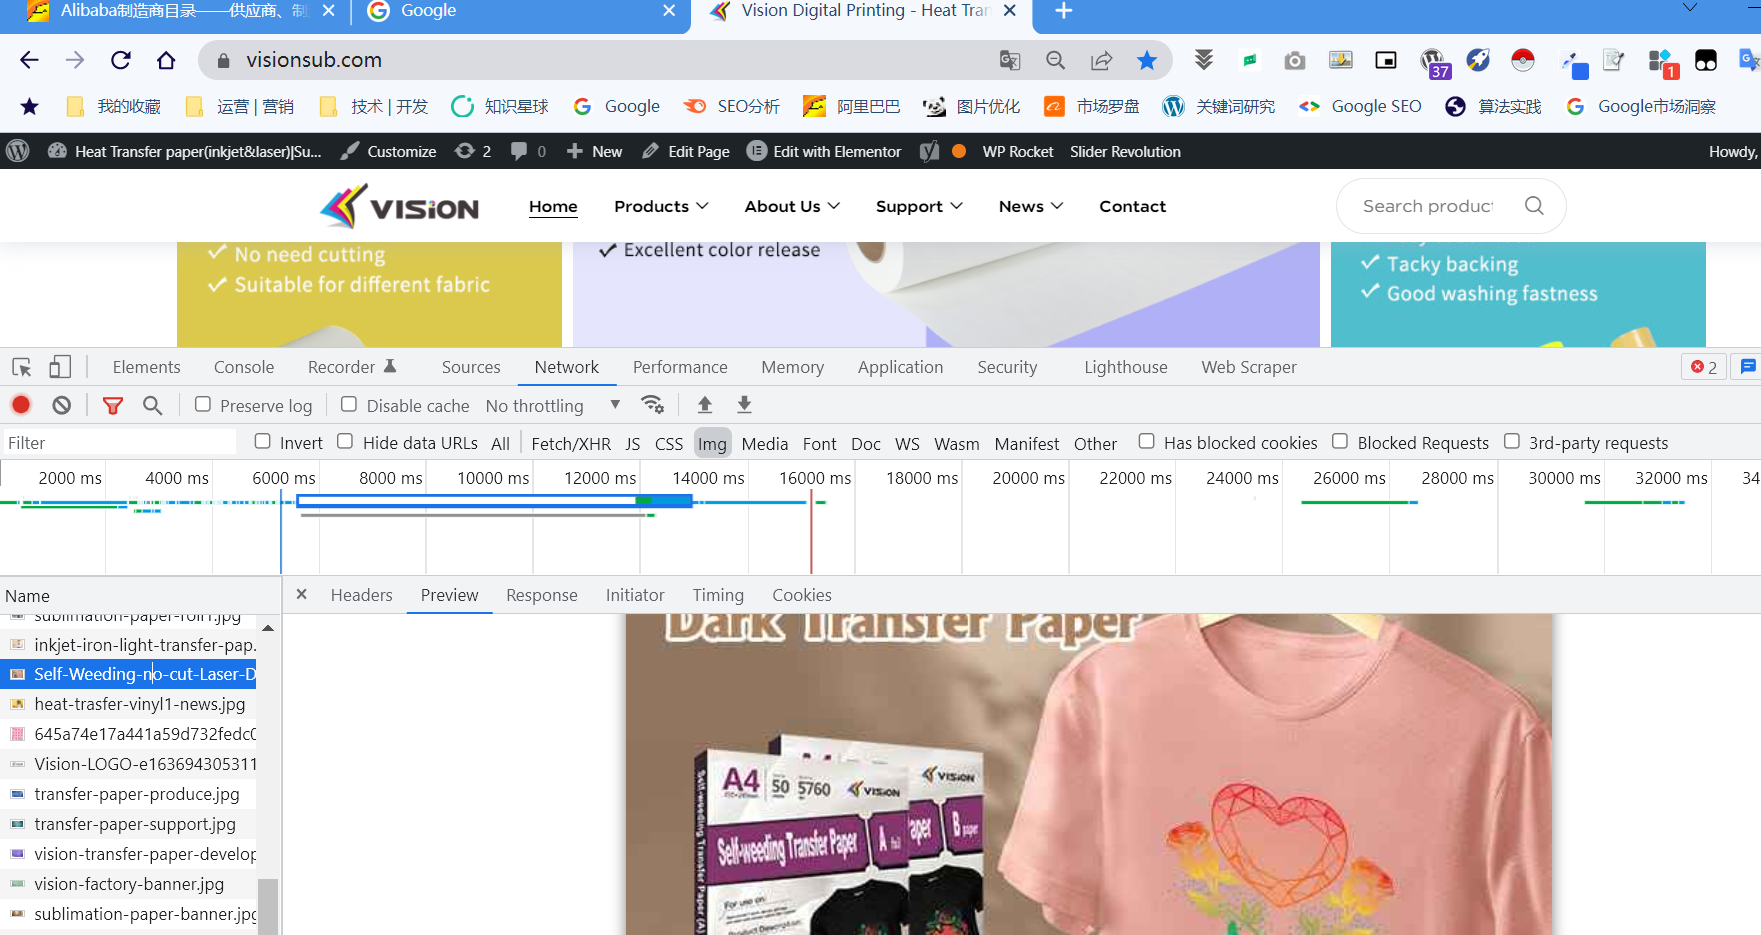This screenshot has height=935, width=1761.
Task: Select transfer-paper-produce.jpg in request list
Action: (x=130, y=794)
